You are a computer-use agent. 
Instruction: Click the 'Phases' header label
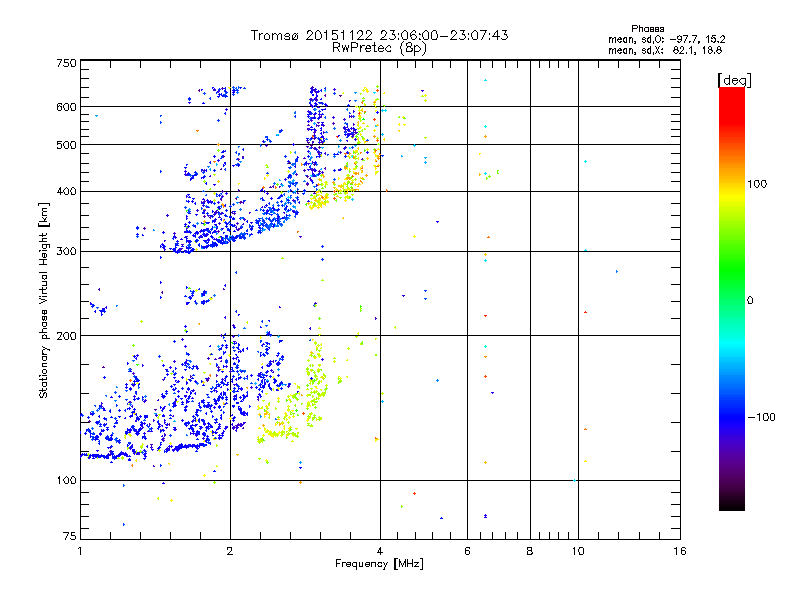tap(647, 29)
